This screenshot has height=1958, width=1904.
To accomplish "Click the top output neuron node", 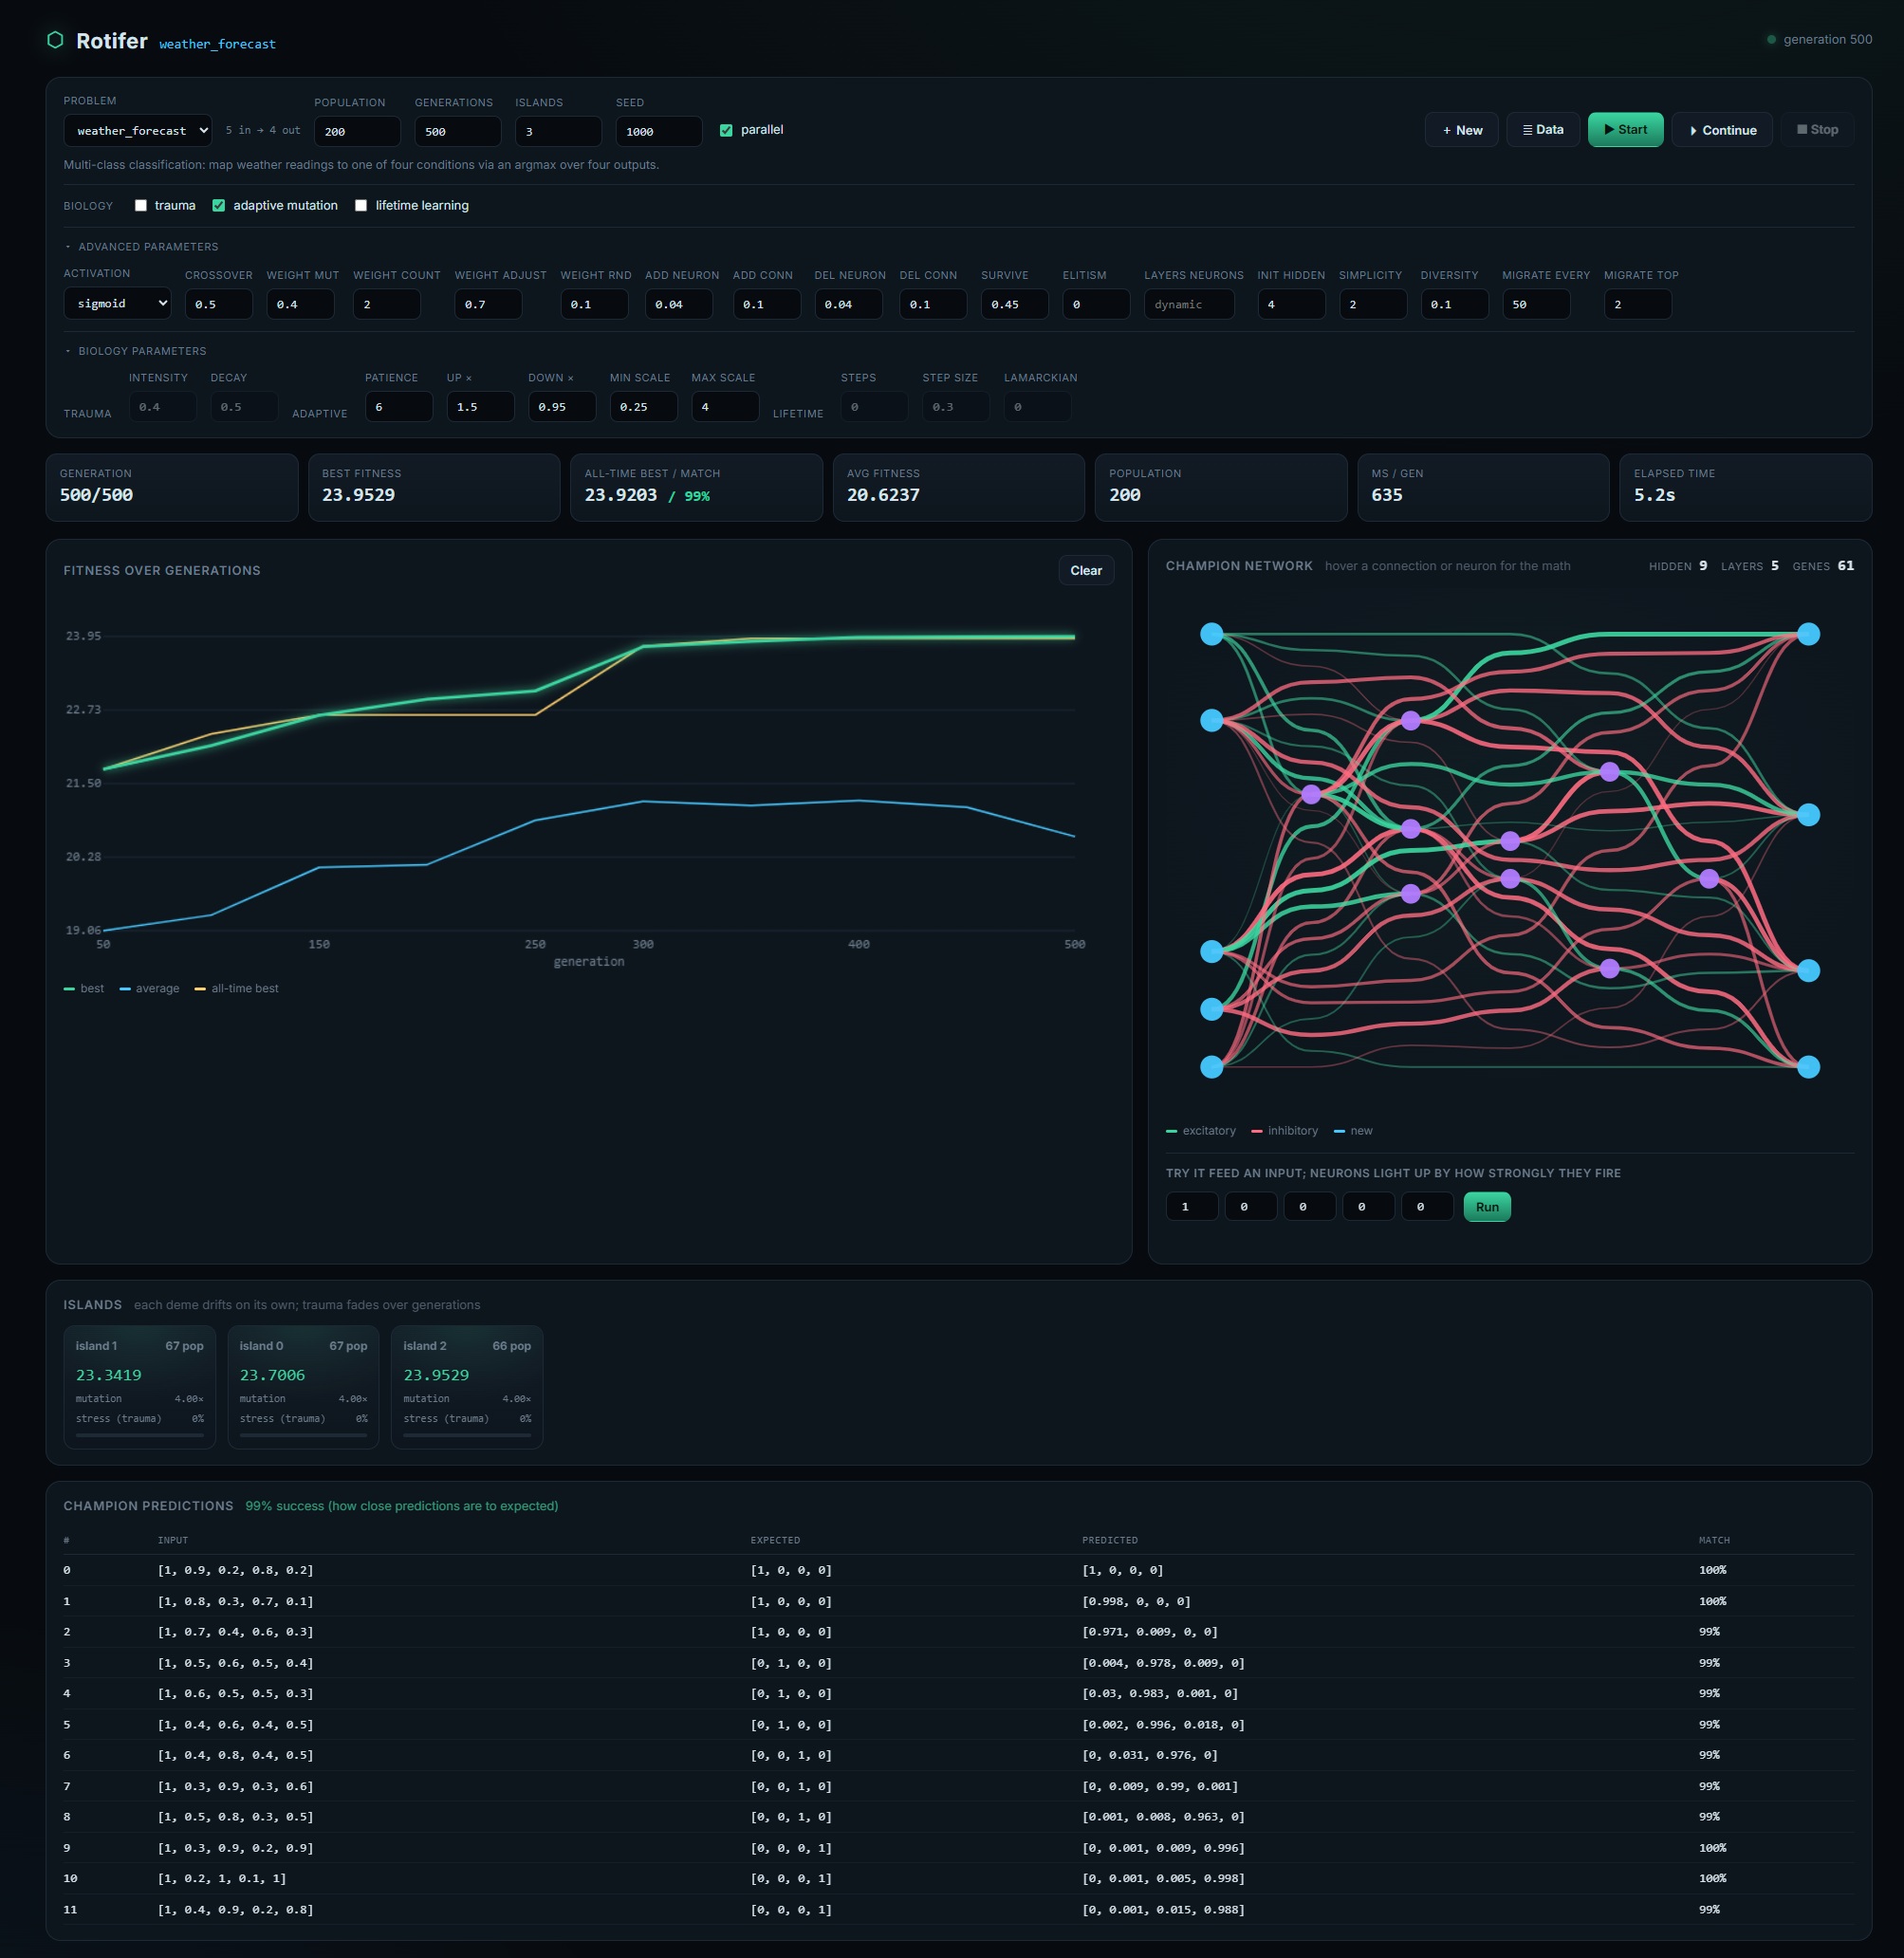I will (x=1808, y=634).
